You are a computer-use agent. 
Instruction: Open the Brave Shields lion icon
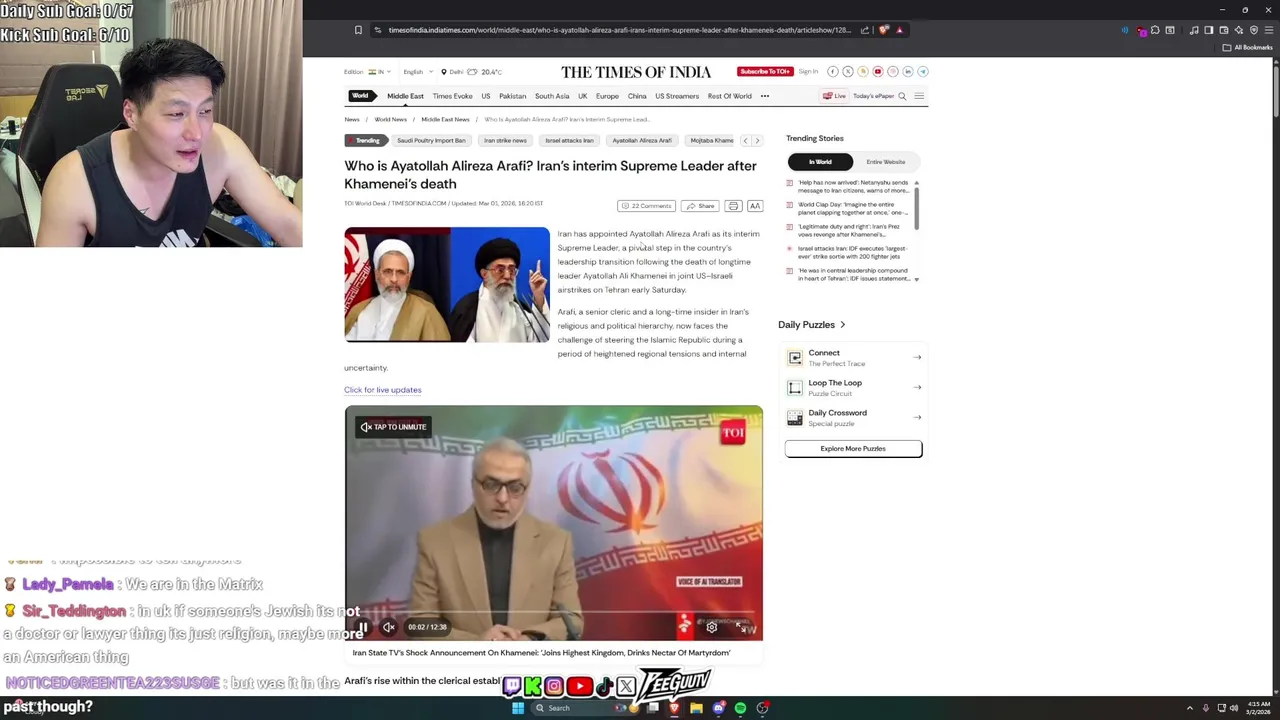884,30
